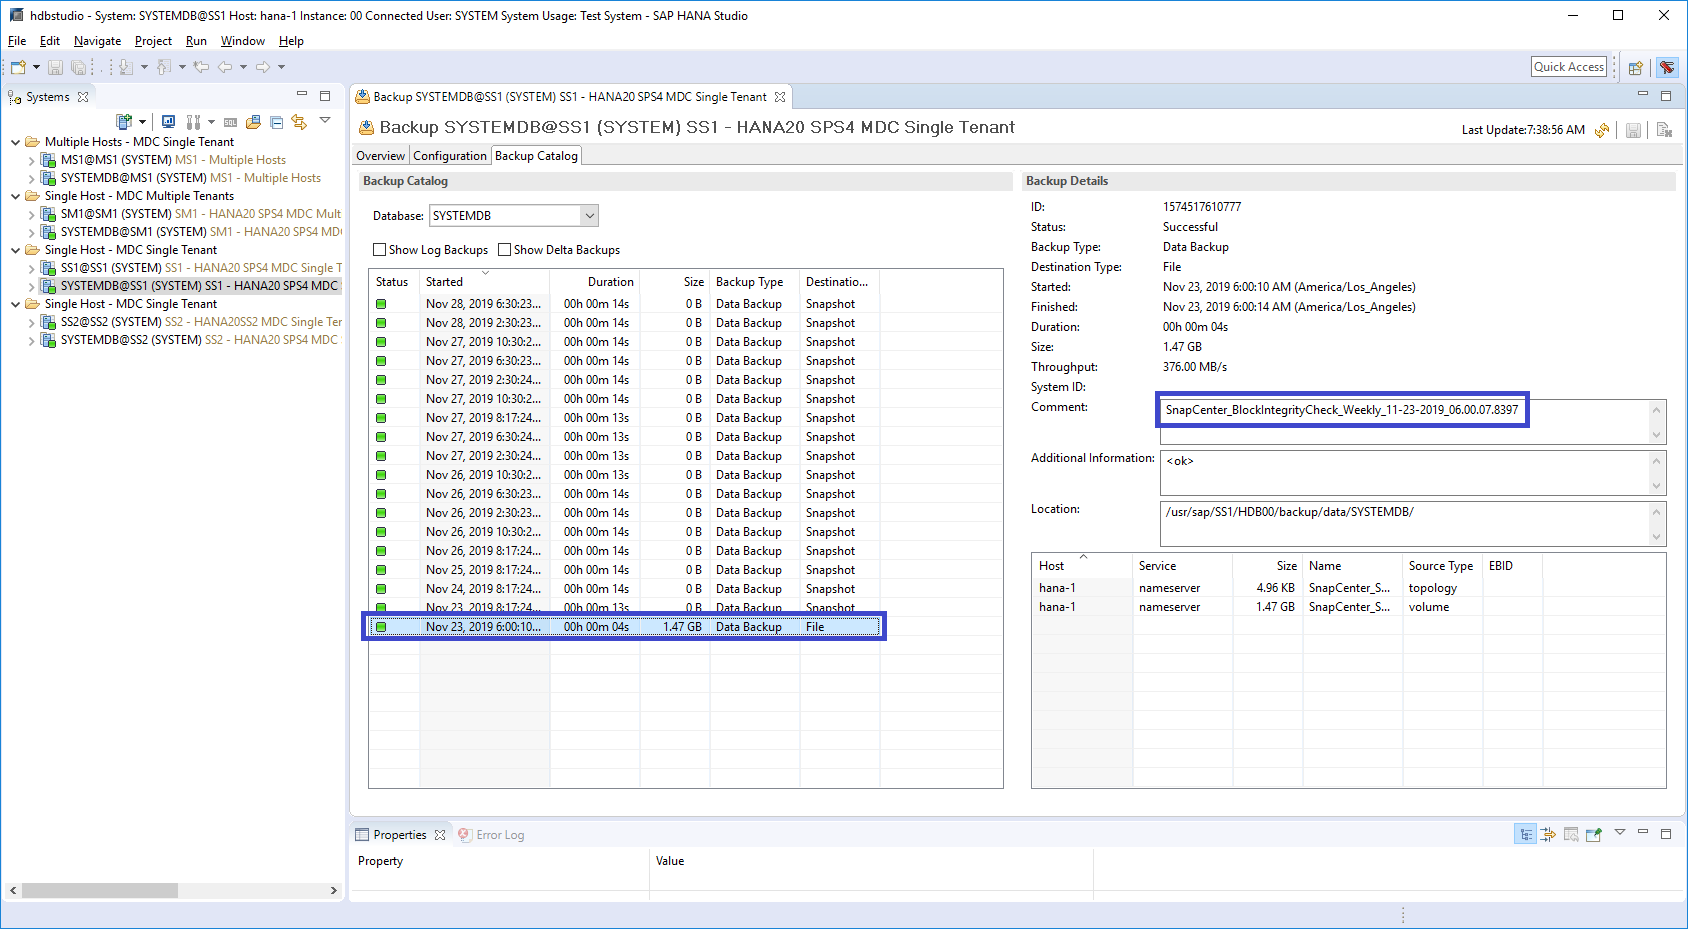Click the Add System icon in Systems panel

(x=124, y=122)
